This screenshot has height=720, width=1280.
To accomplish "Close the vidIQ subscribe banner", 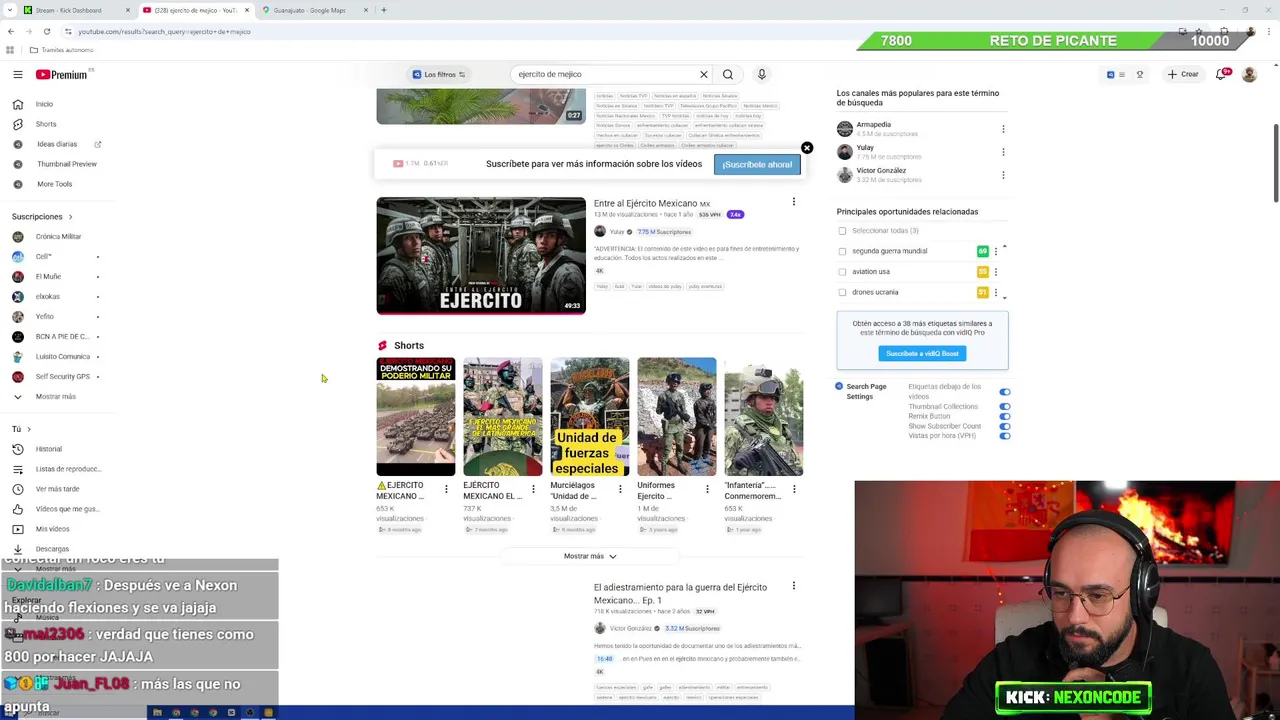I will (807, 148).
